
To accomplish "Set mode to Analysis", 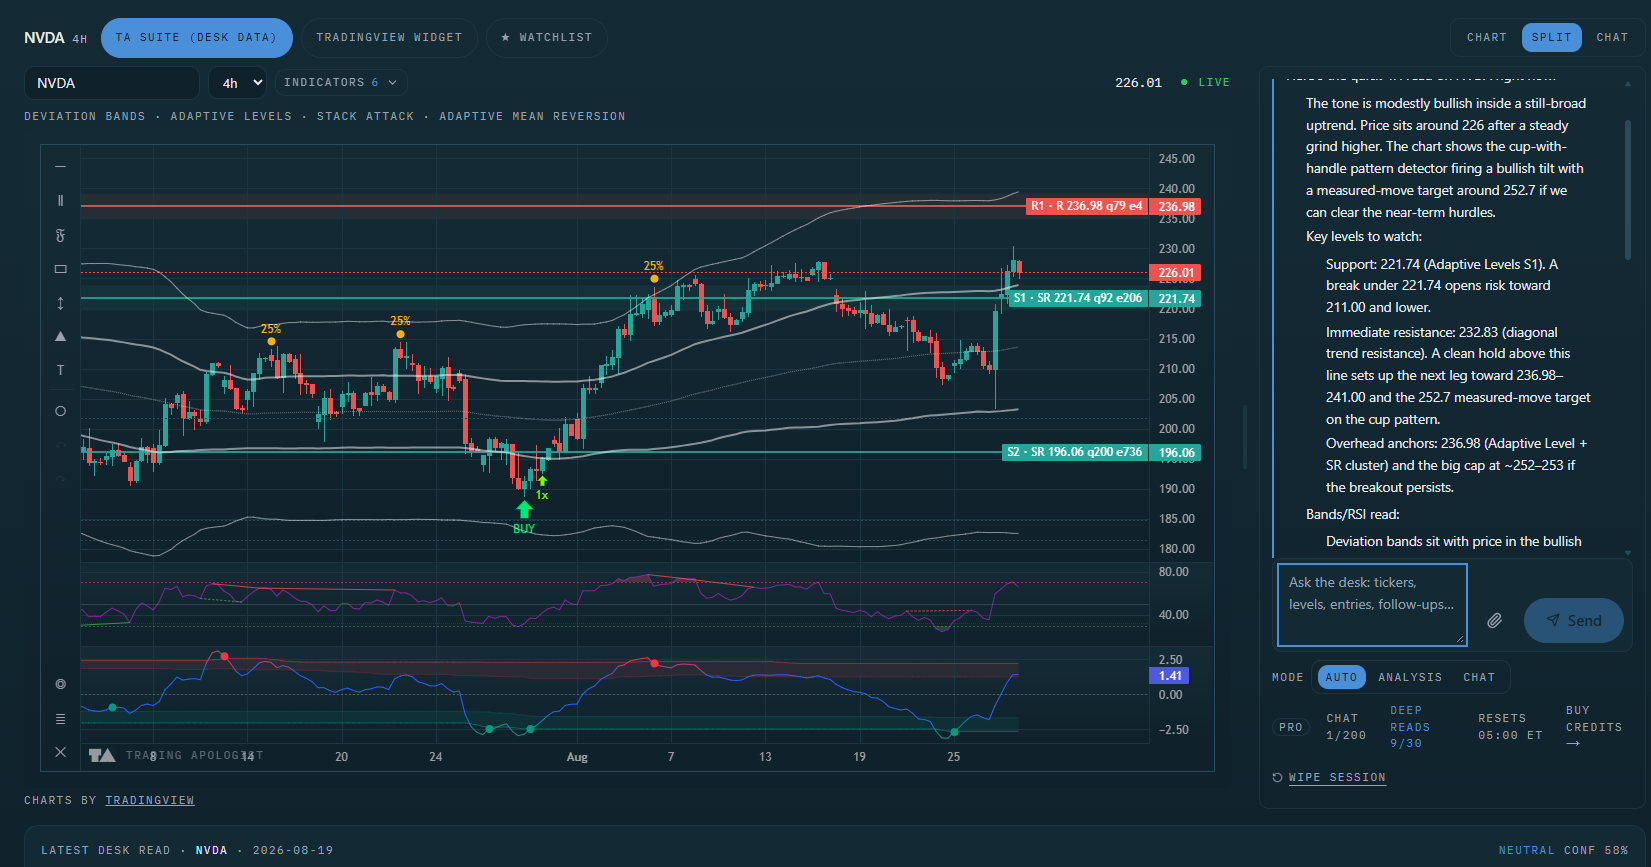I will click(x=1410, y=678).
